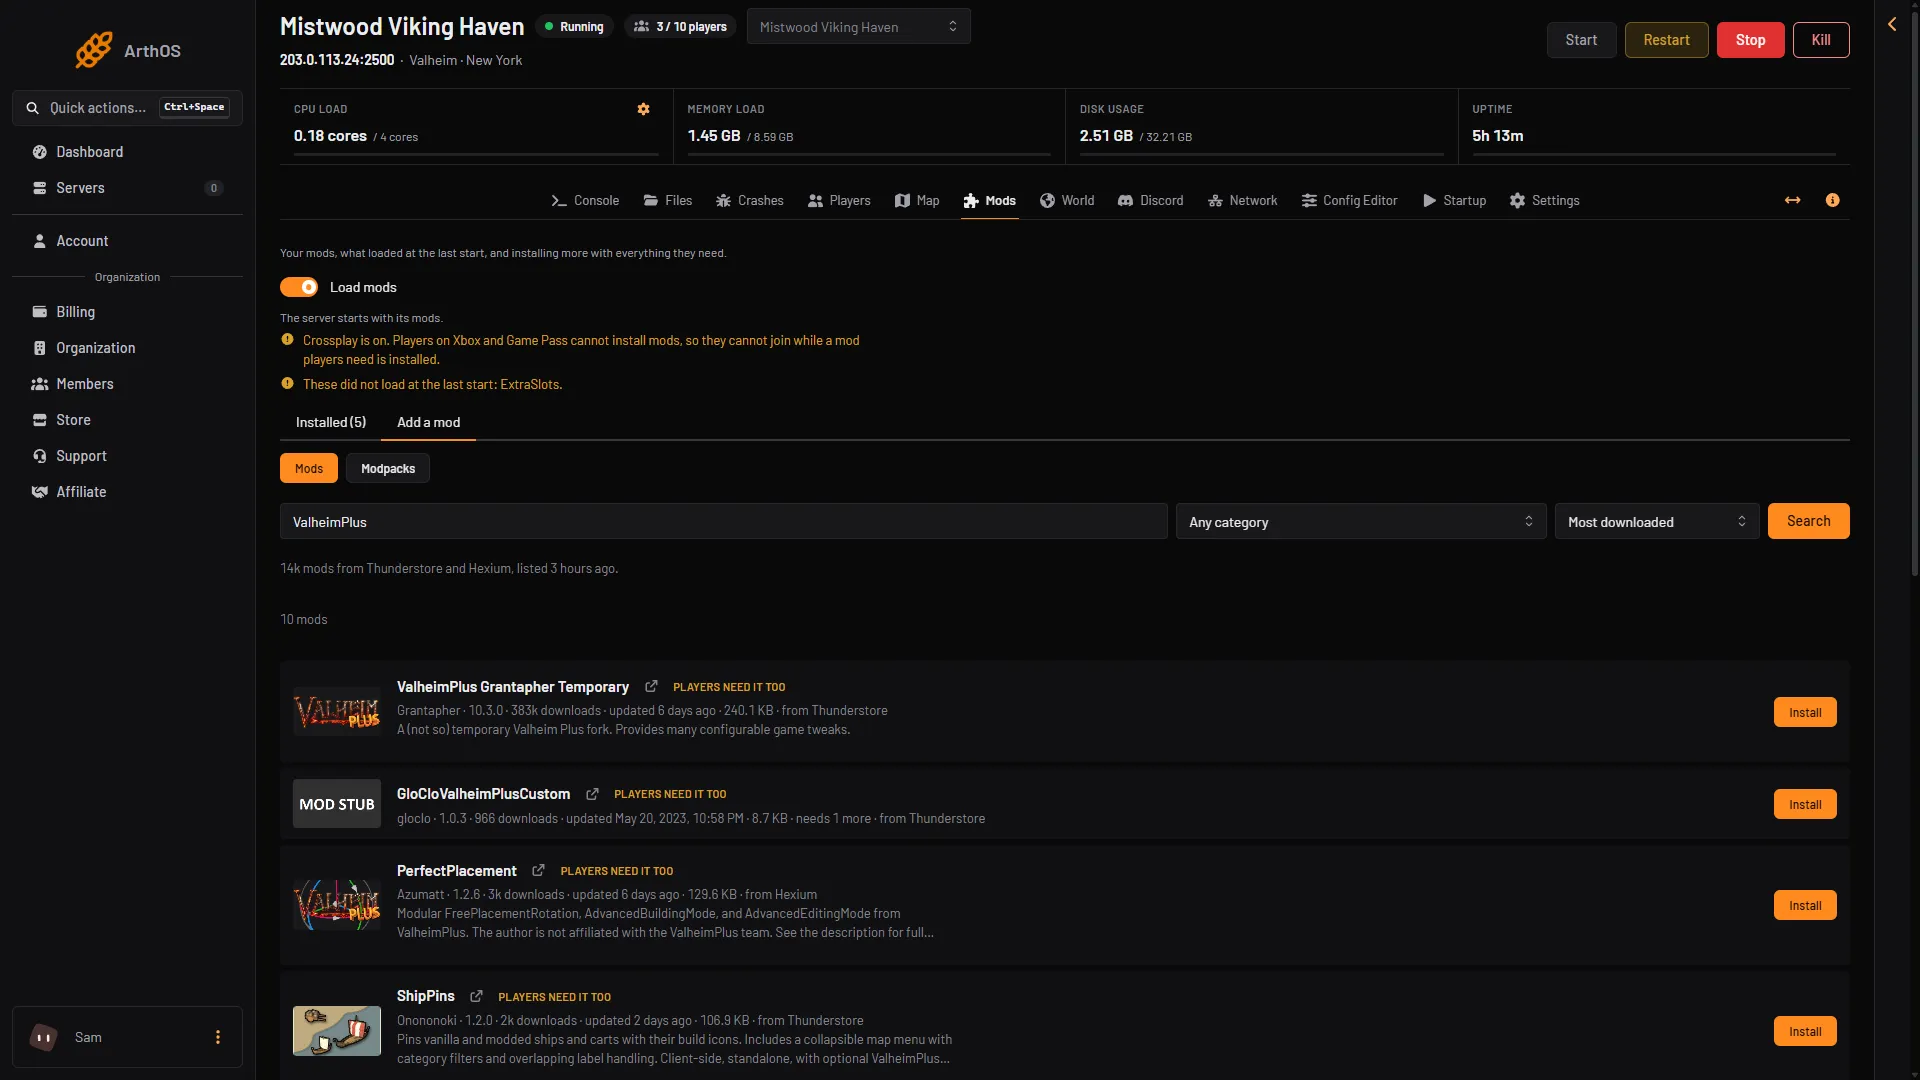Click the Kill button
Image resolution: width=1920 pixels, height=1080 pixels.
coord(1821,40)
